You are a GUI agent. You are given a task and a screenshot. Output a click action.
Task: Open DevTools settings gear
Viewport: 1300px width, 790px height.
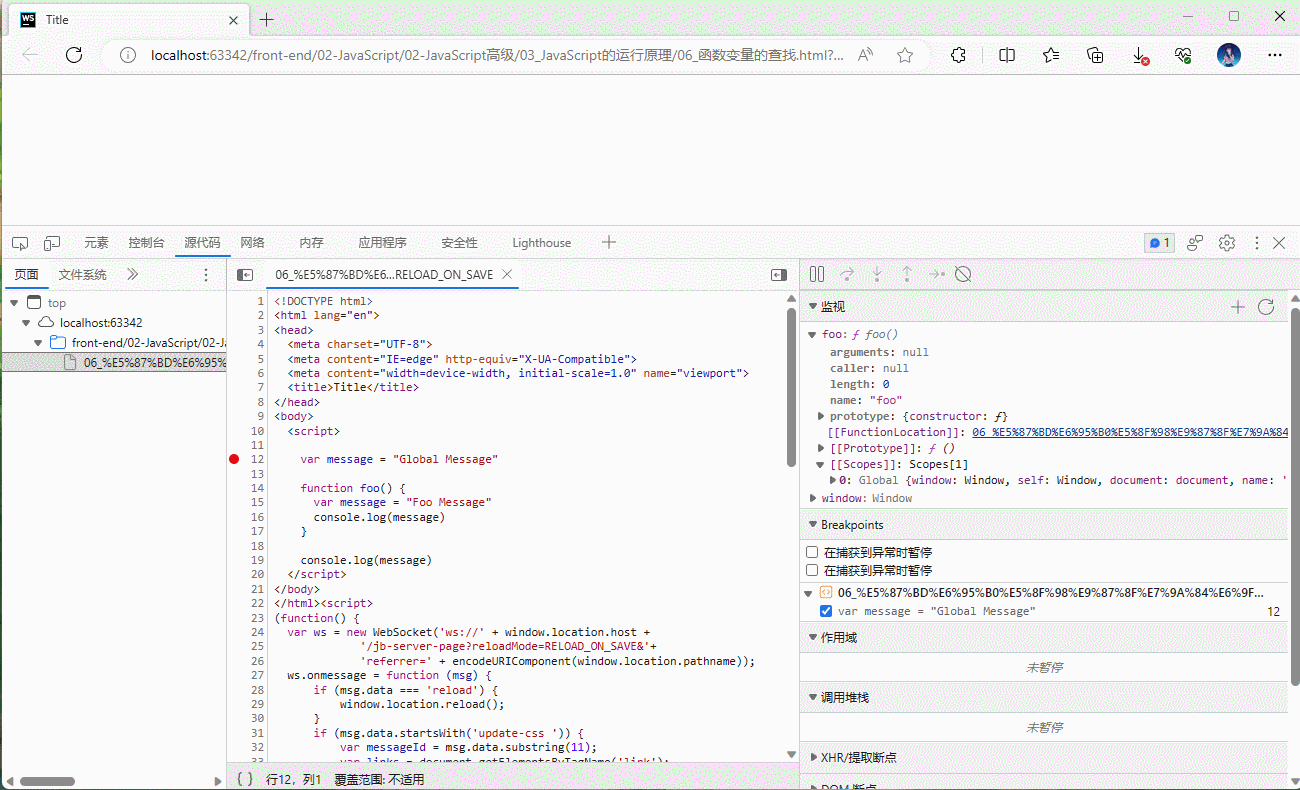coord(1227,243)
